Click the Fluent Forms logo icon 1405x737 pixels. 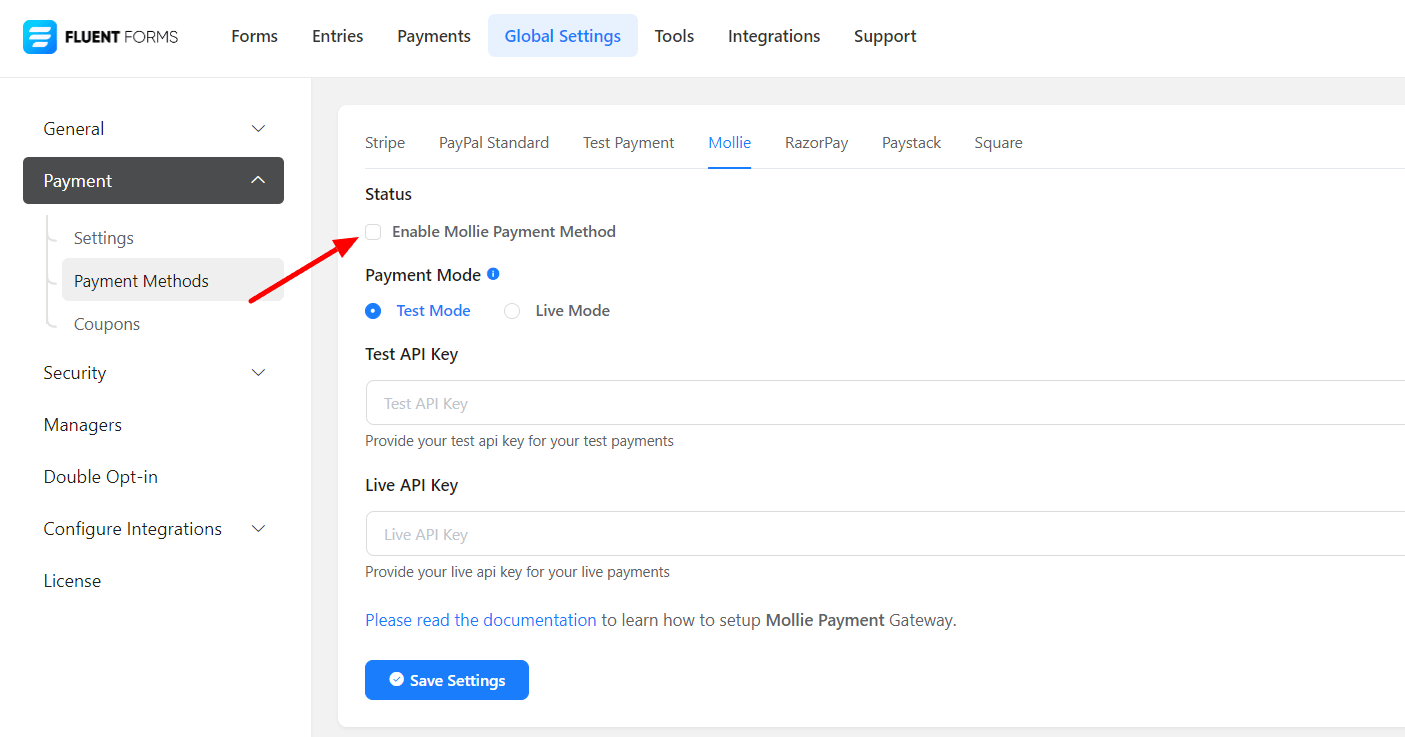click(40, 37)
